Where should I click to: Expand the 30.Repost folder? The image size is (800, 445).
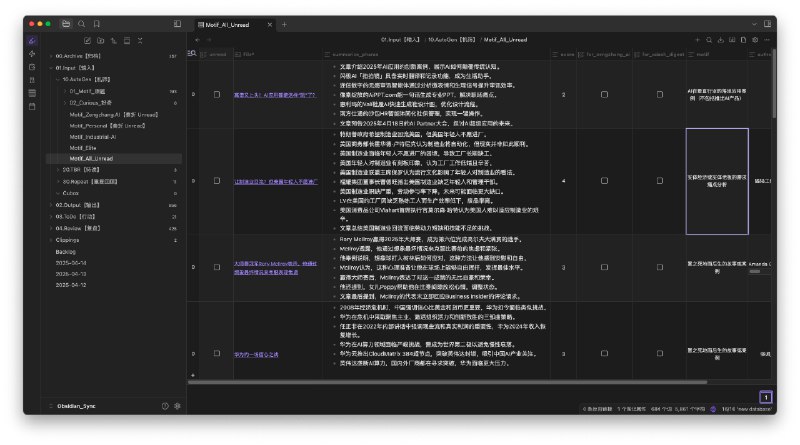pyautogui.click(x=58, y=182)
